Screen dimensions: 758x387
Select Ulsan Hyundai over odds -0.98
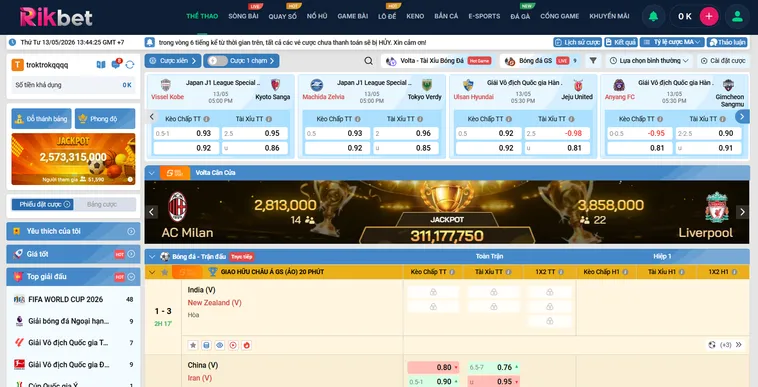pyautogui.click(x=557, y=133)
